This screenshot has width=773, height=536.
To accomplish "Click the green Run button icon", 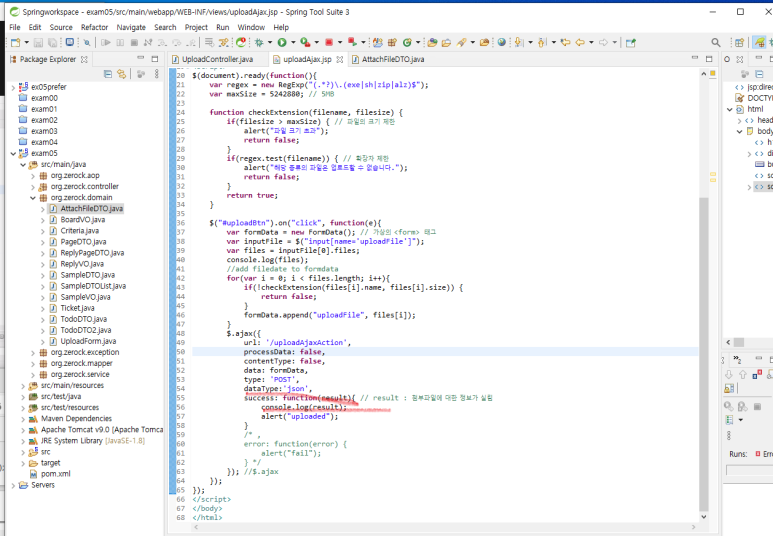I will click(x=282, y=42).
